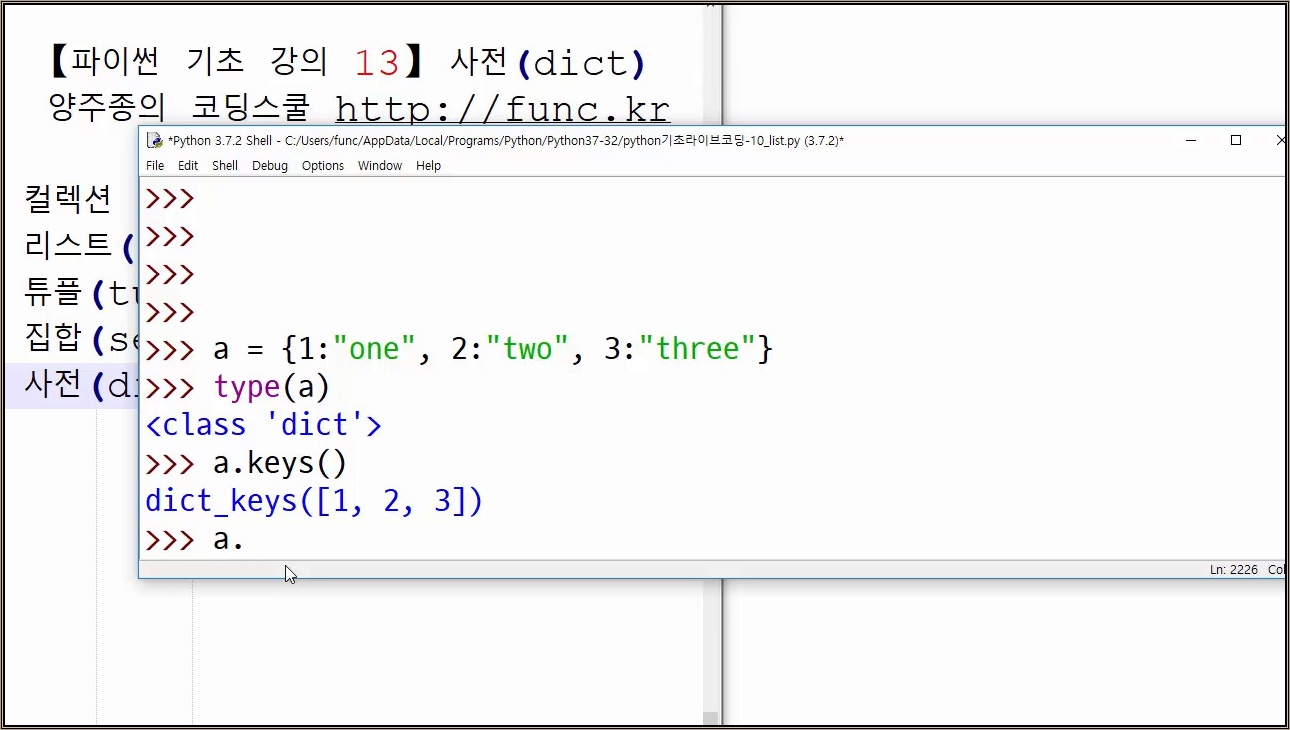
Task: Click the 'a.' prompt input line
Action: pos(195,540)
